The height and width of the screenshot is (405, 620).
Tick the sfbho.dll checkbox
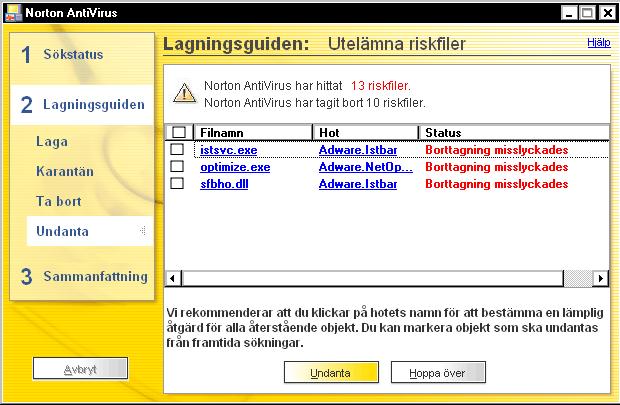point(177,183)
